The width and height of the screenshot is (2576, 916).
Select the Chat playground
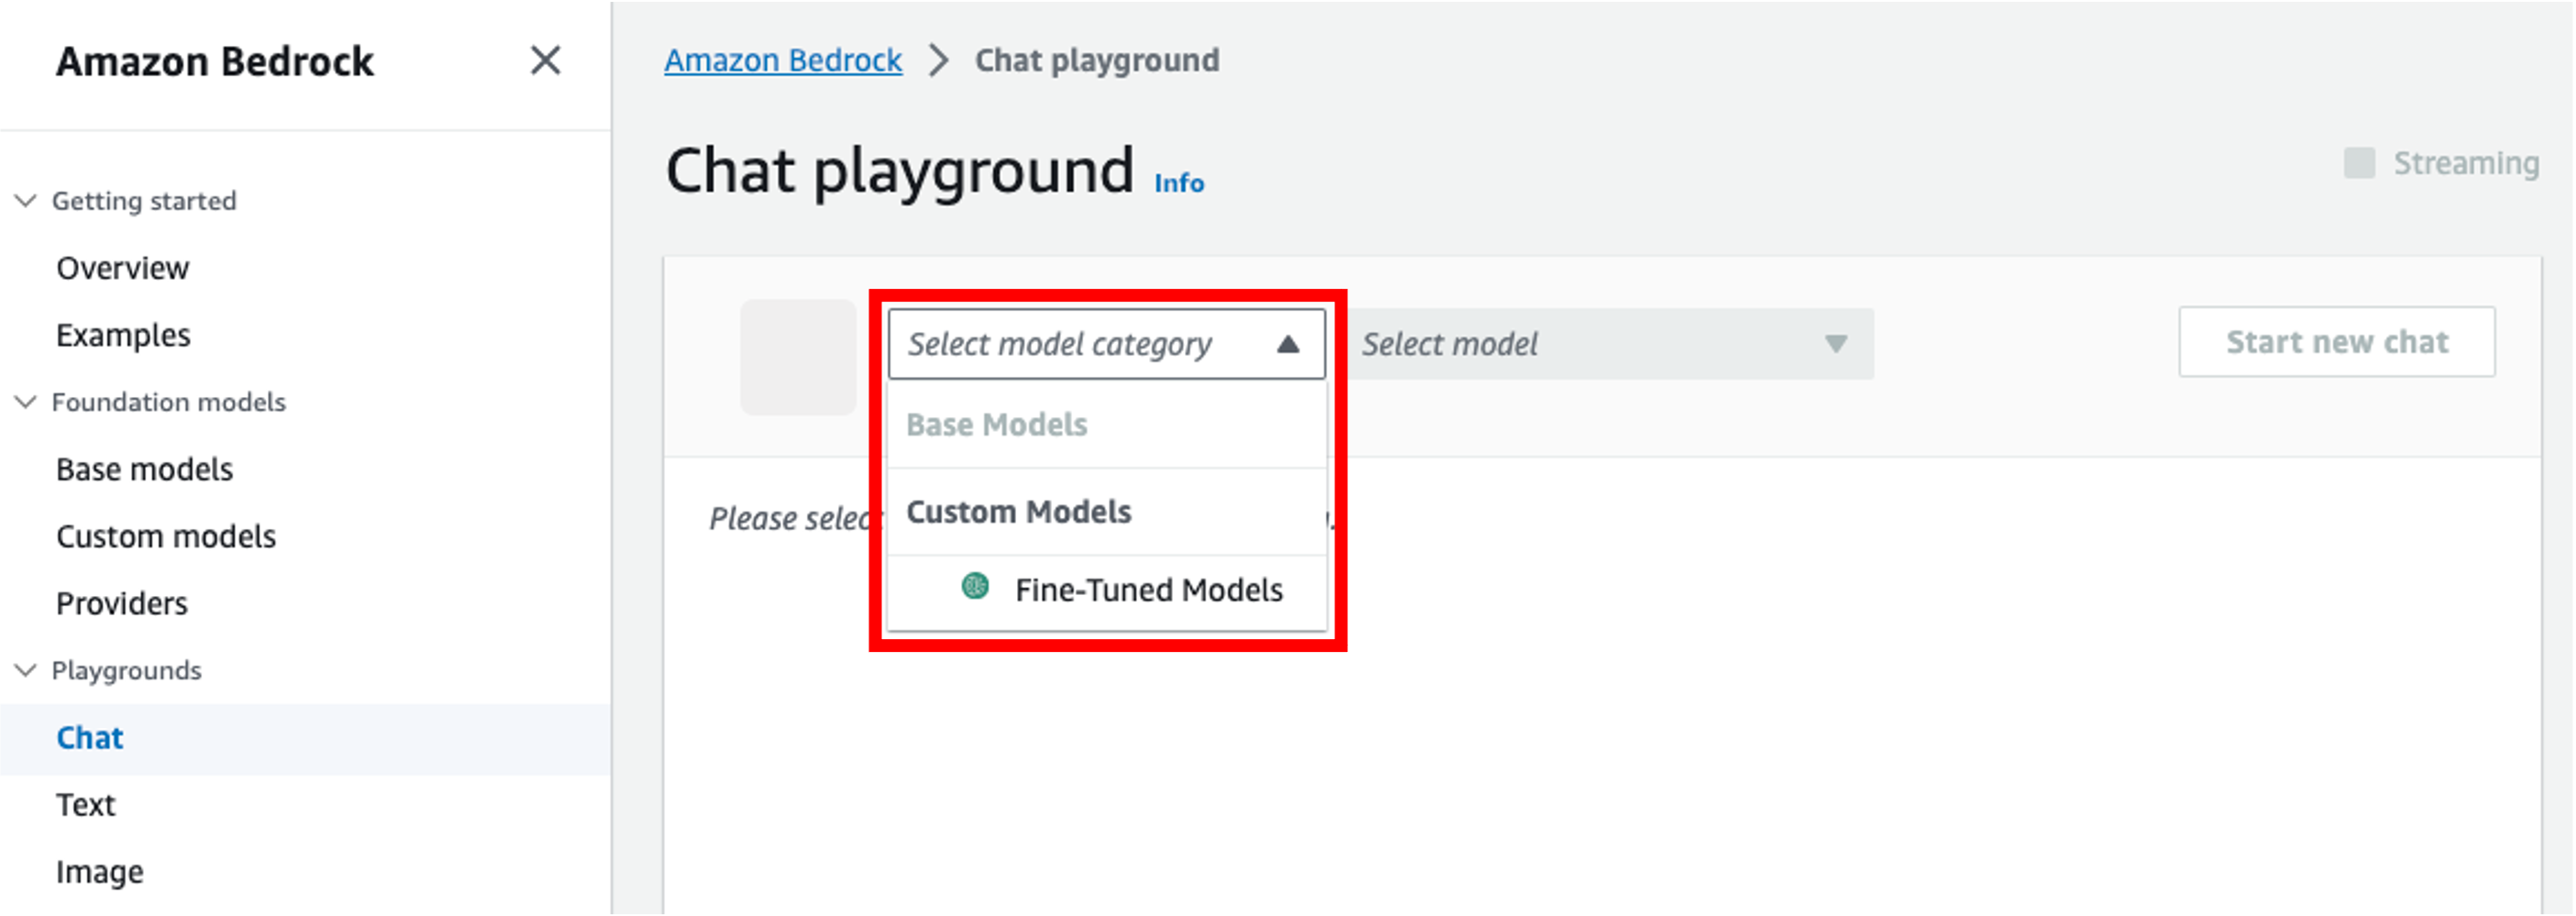[x=90, y=738]
